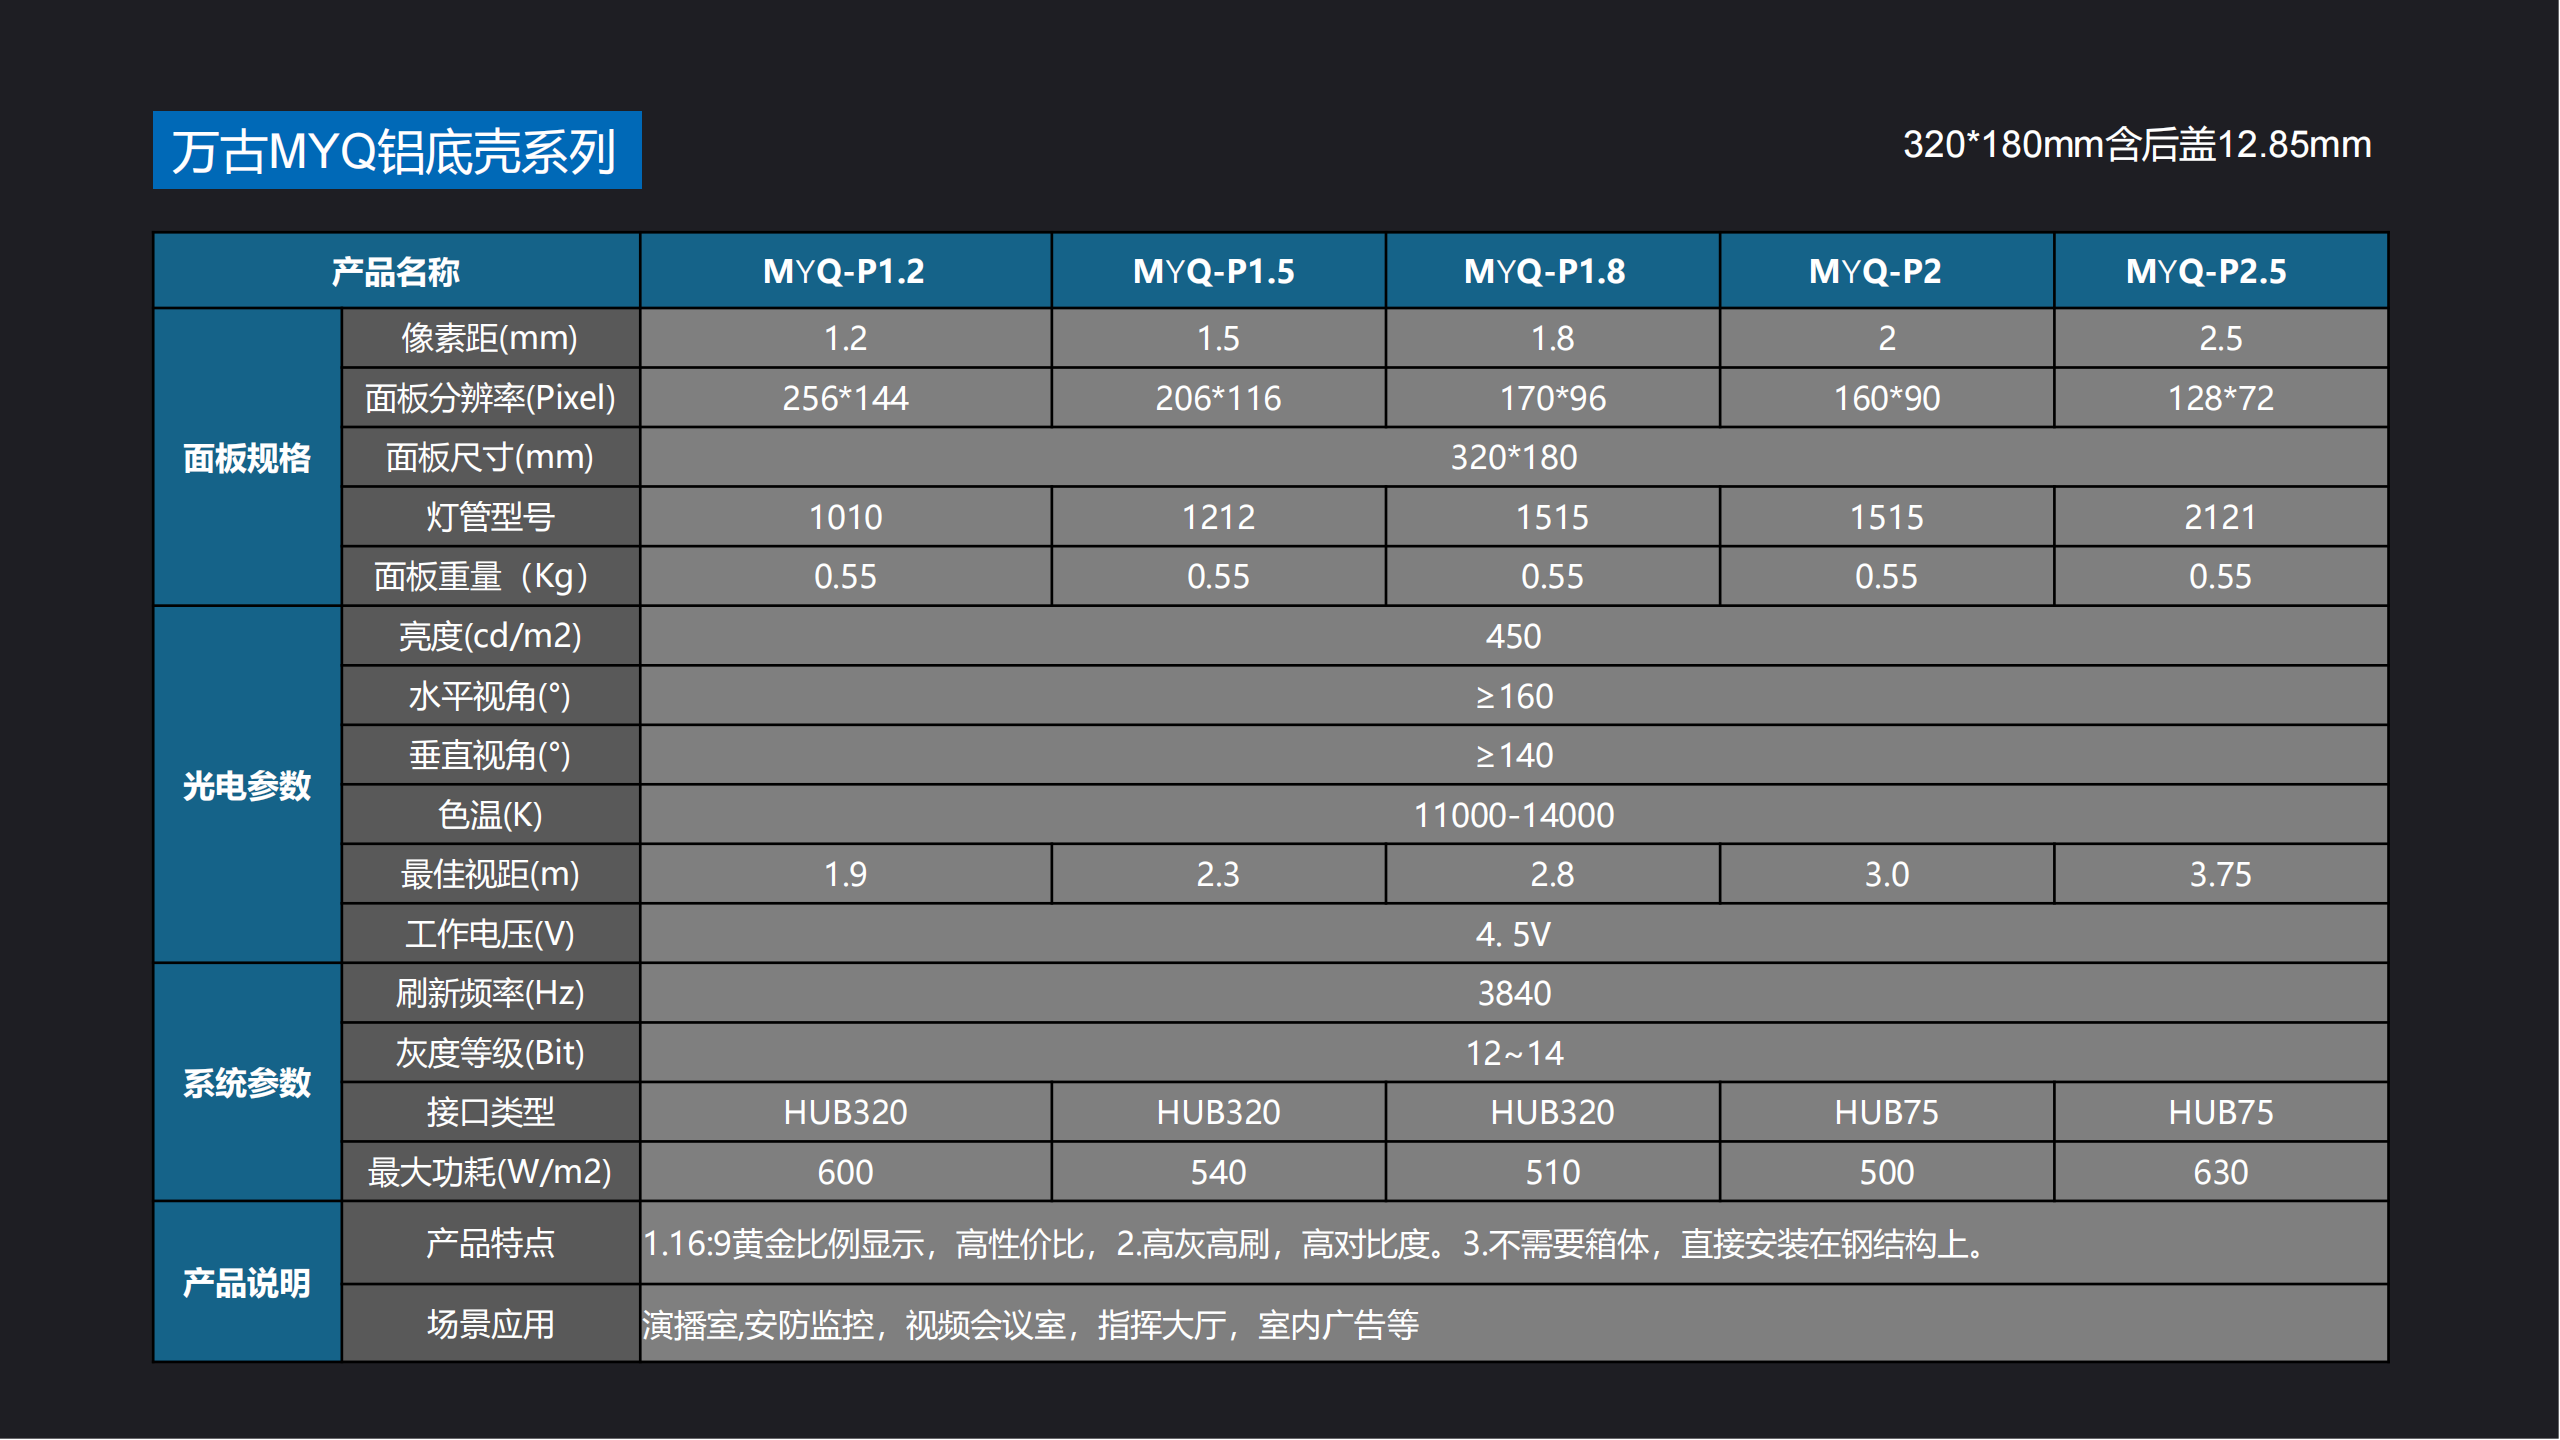Image resolution: width=2560 pixels, height=1440 pixels.
Task: Select the refresh rate value '3840'
Action: 1514,993
